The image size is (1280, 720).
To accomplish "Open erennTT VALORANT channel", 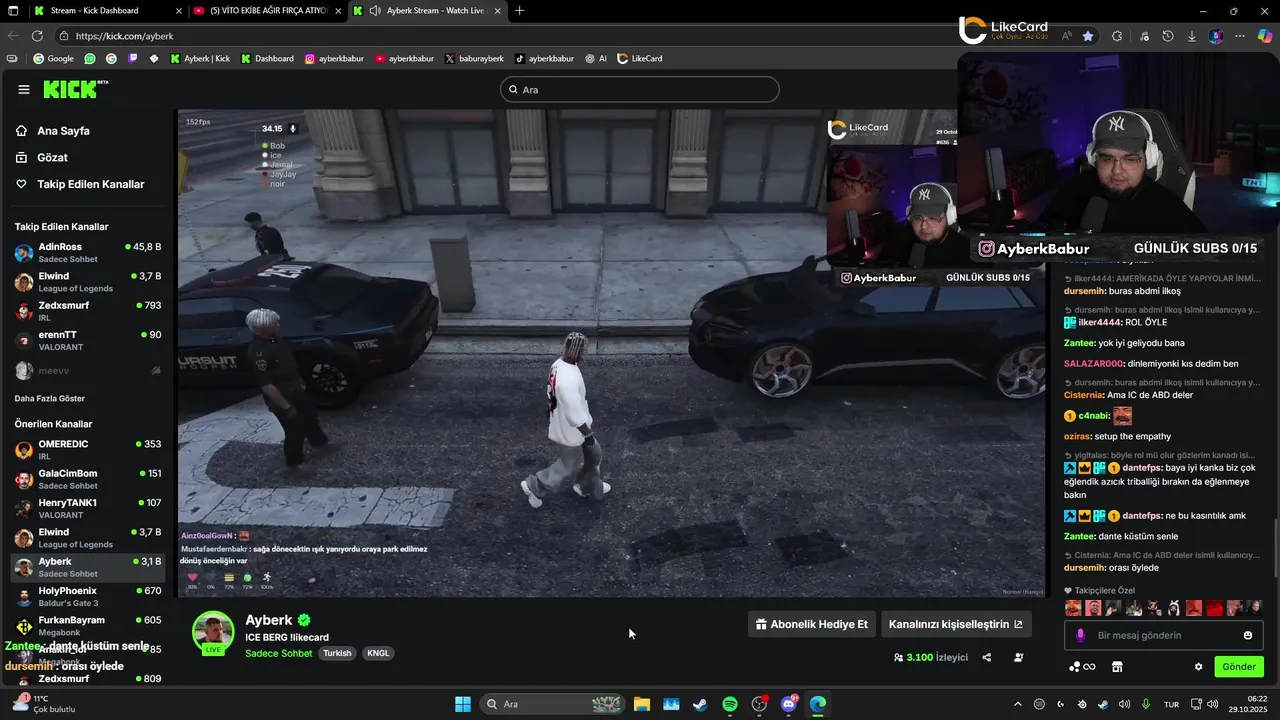I will pos(88,341).
